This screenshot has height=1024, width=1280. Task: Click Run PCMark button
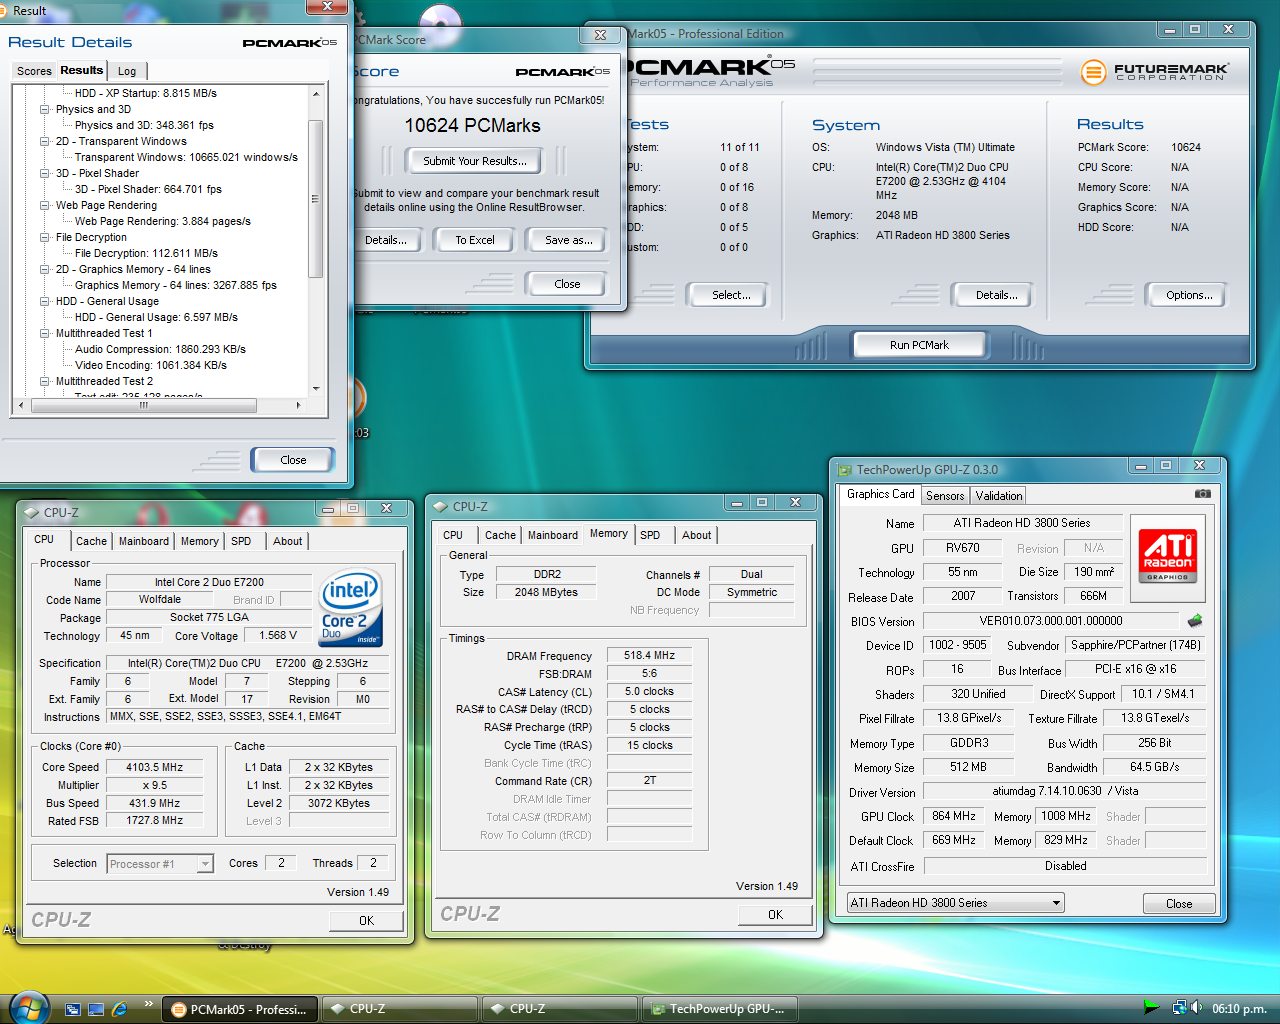919,345
